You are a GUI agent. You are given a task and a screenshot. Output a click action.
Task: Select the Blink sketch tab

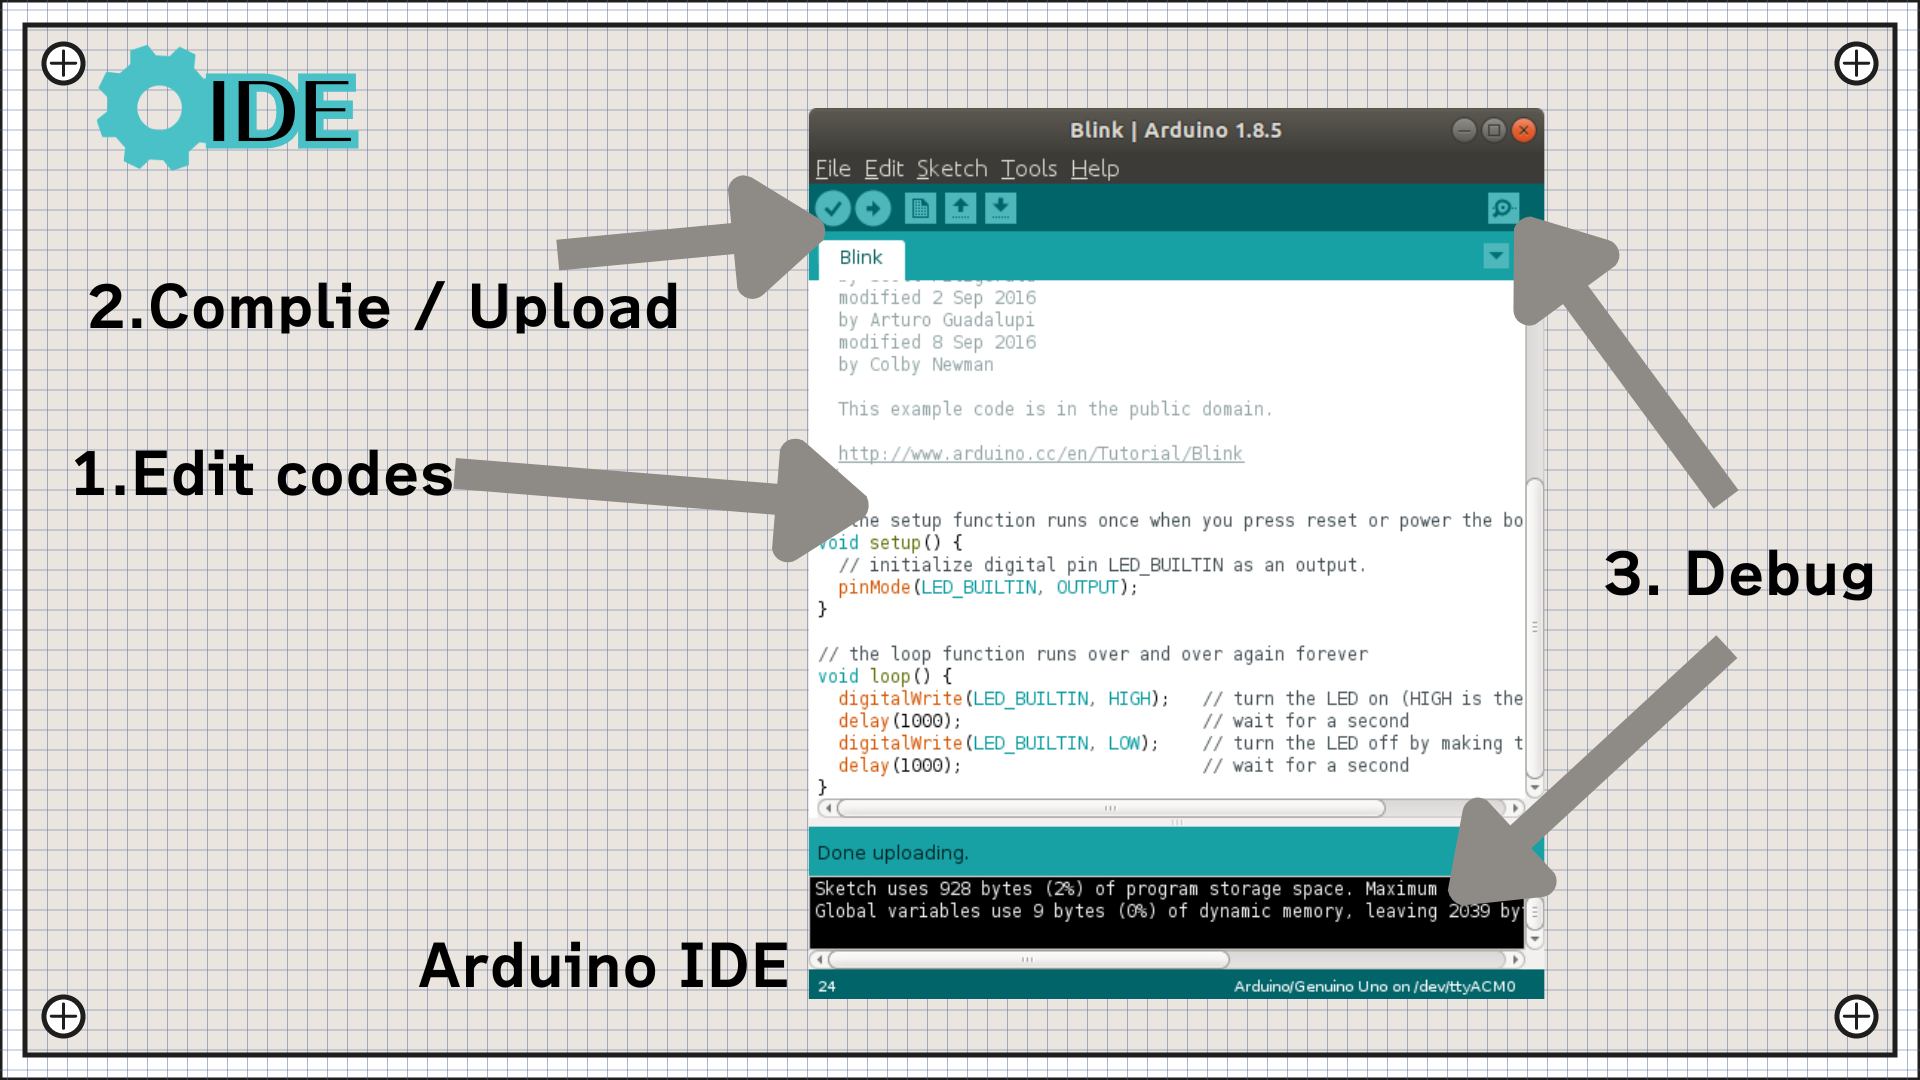[861, 258]
